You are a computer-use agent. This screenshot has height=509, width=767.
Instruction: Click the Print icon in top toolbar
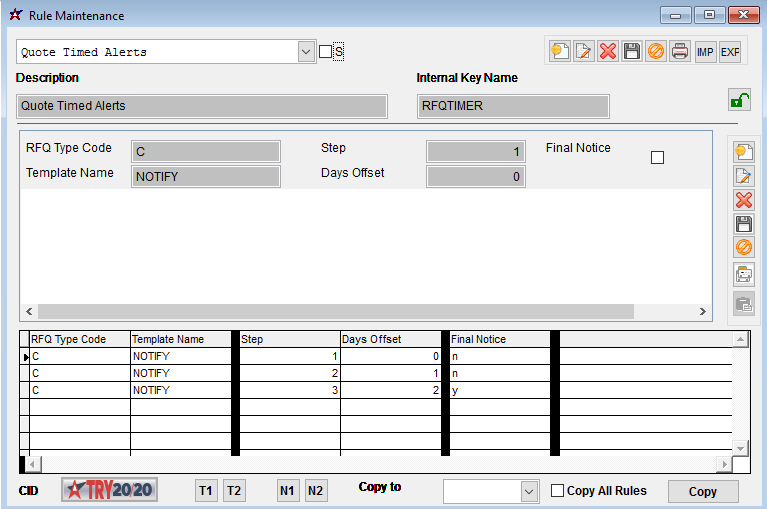tap(680, 51)
